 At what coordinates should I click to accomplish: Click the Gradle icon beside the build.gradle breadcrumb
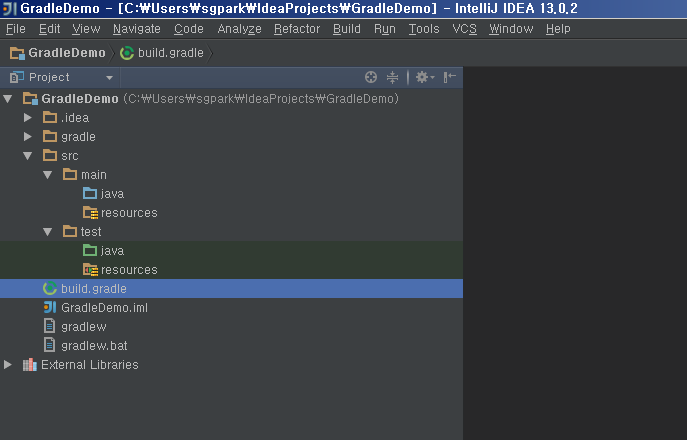(x=127, y=53)
